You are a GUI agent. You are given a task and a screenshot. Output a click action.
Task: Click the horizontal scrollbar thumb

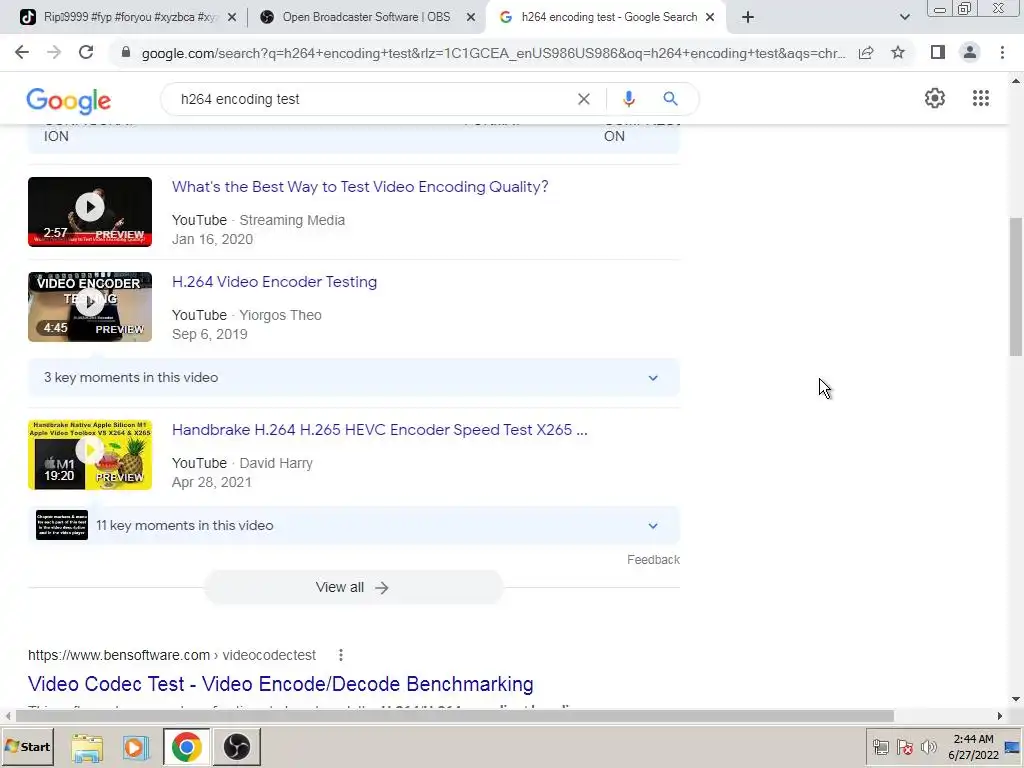pyautogui.click(x=455, y=716)
